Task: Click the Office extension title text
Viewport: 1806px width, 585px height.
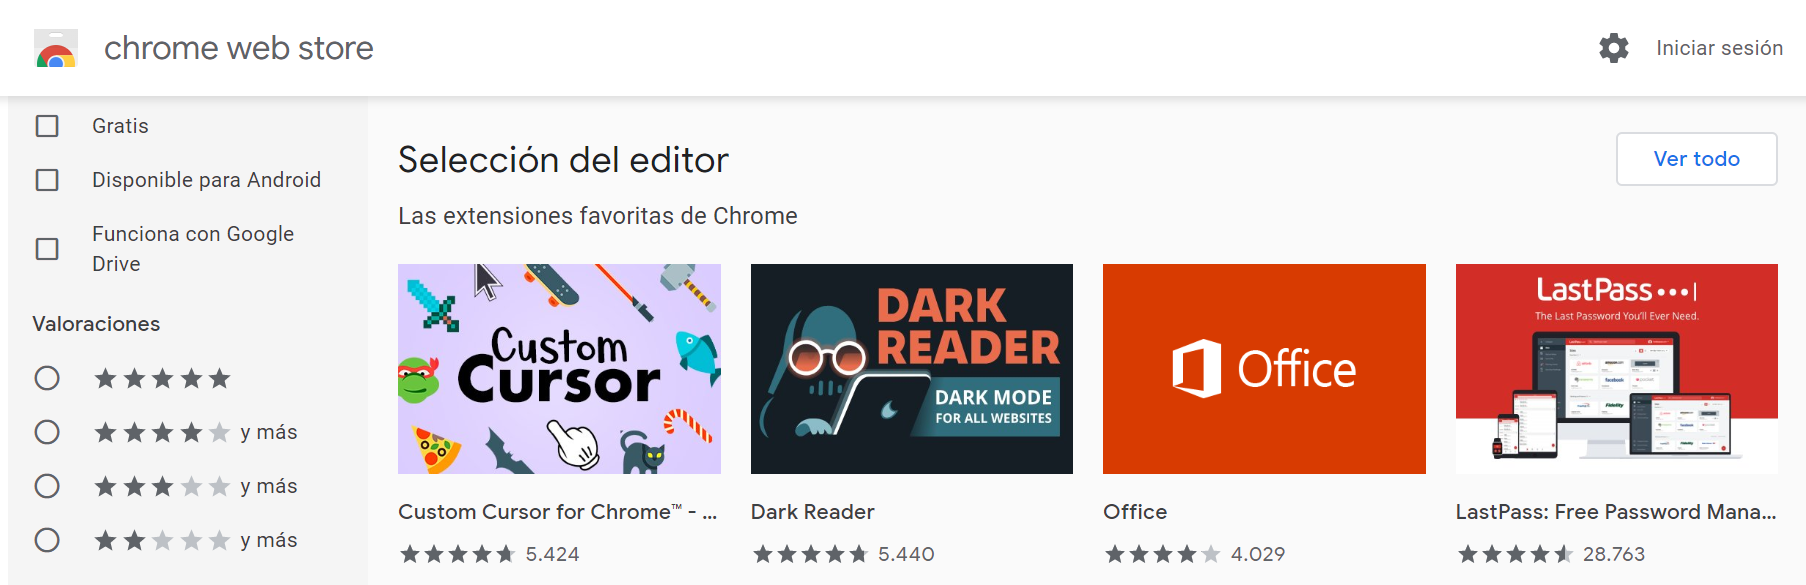Action: pos(1135,512)
